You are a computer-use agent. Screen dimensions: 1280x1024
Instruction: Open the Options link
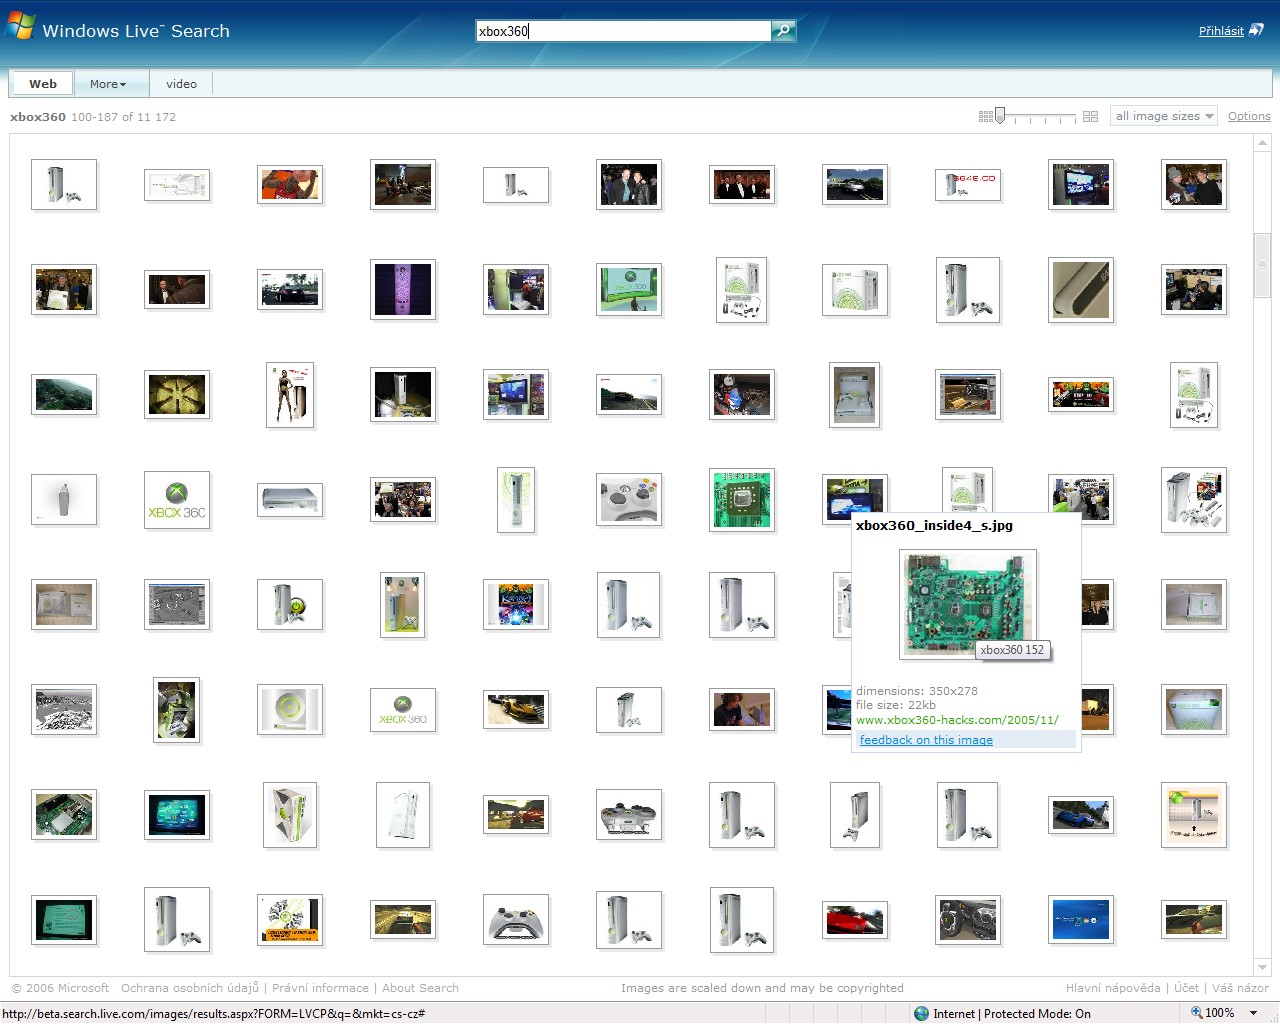coord(1249,116)
